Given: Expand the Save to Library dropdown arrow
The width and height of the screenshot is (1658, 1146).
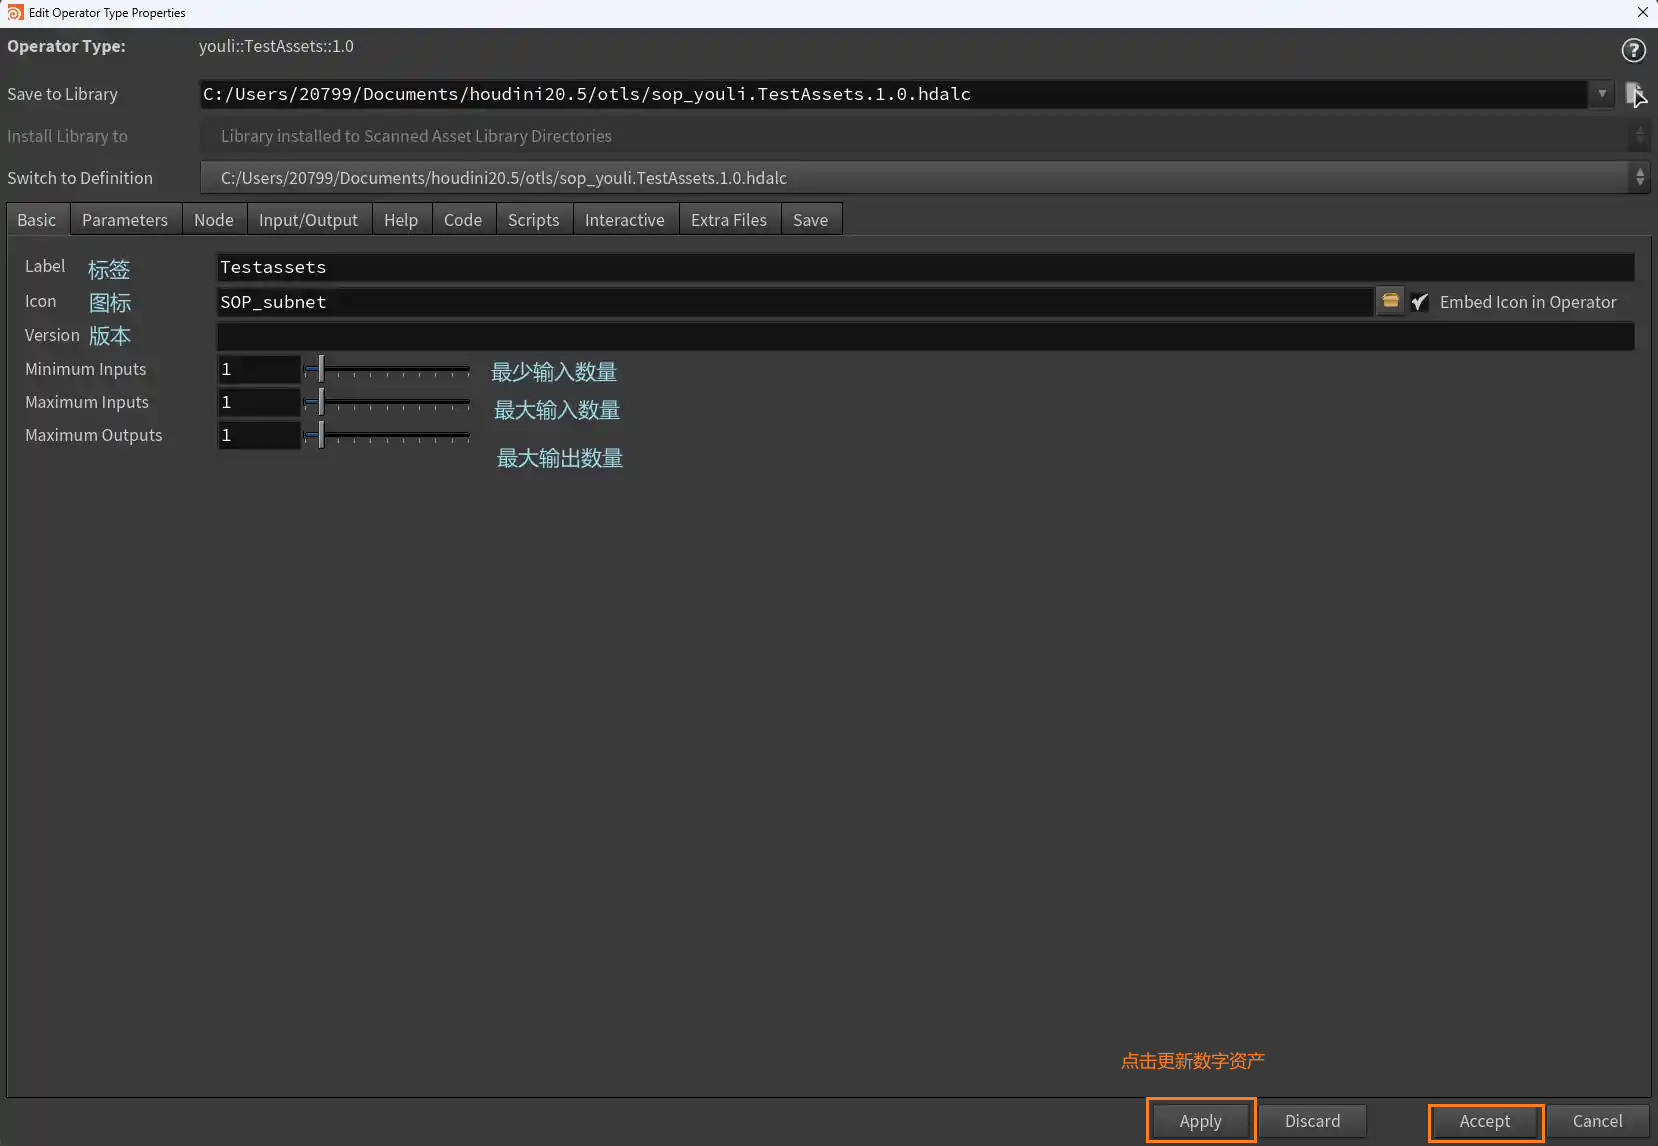Looking at the screenshot, I should (1601, 94).
